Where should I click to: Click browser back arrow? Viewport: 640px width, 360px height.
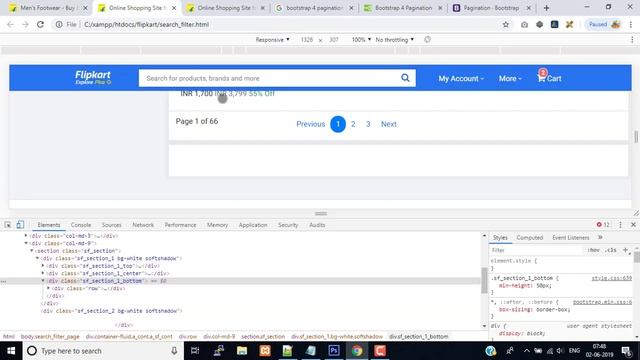(x=11, y=24)
